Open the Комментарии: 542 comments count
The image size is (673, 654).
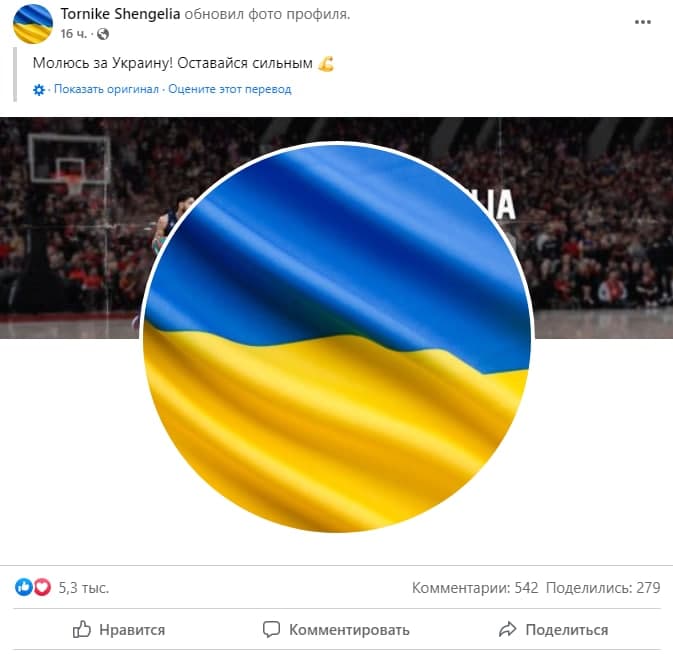click(x=475, y=587)
